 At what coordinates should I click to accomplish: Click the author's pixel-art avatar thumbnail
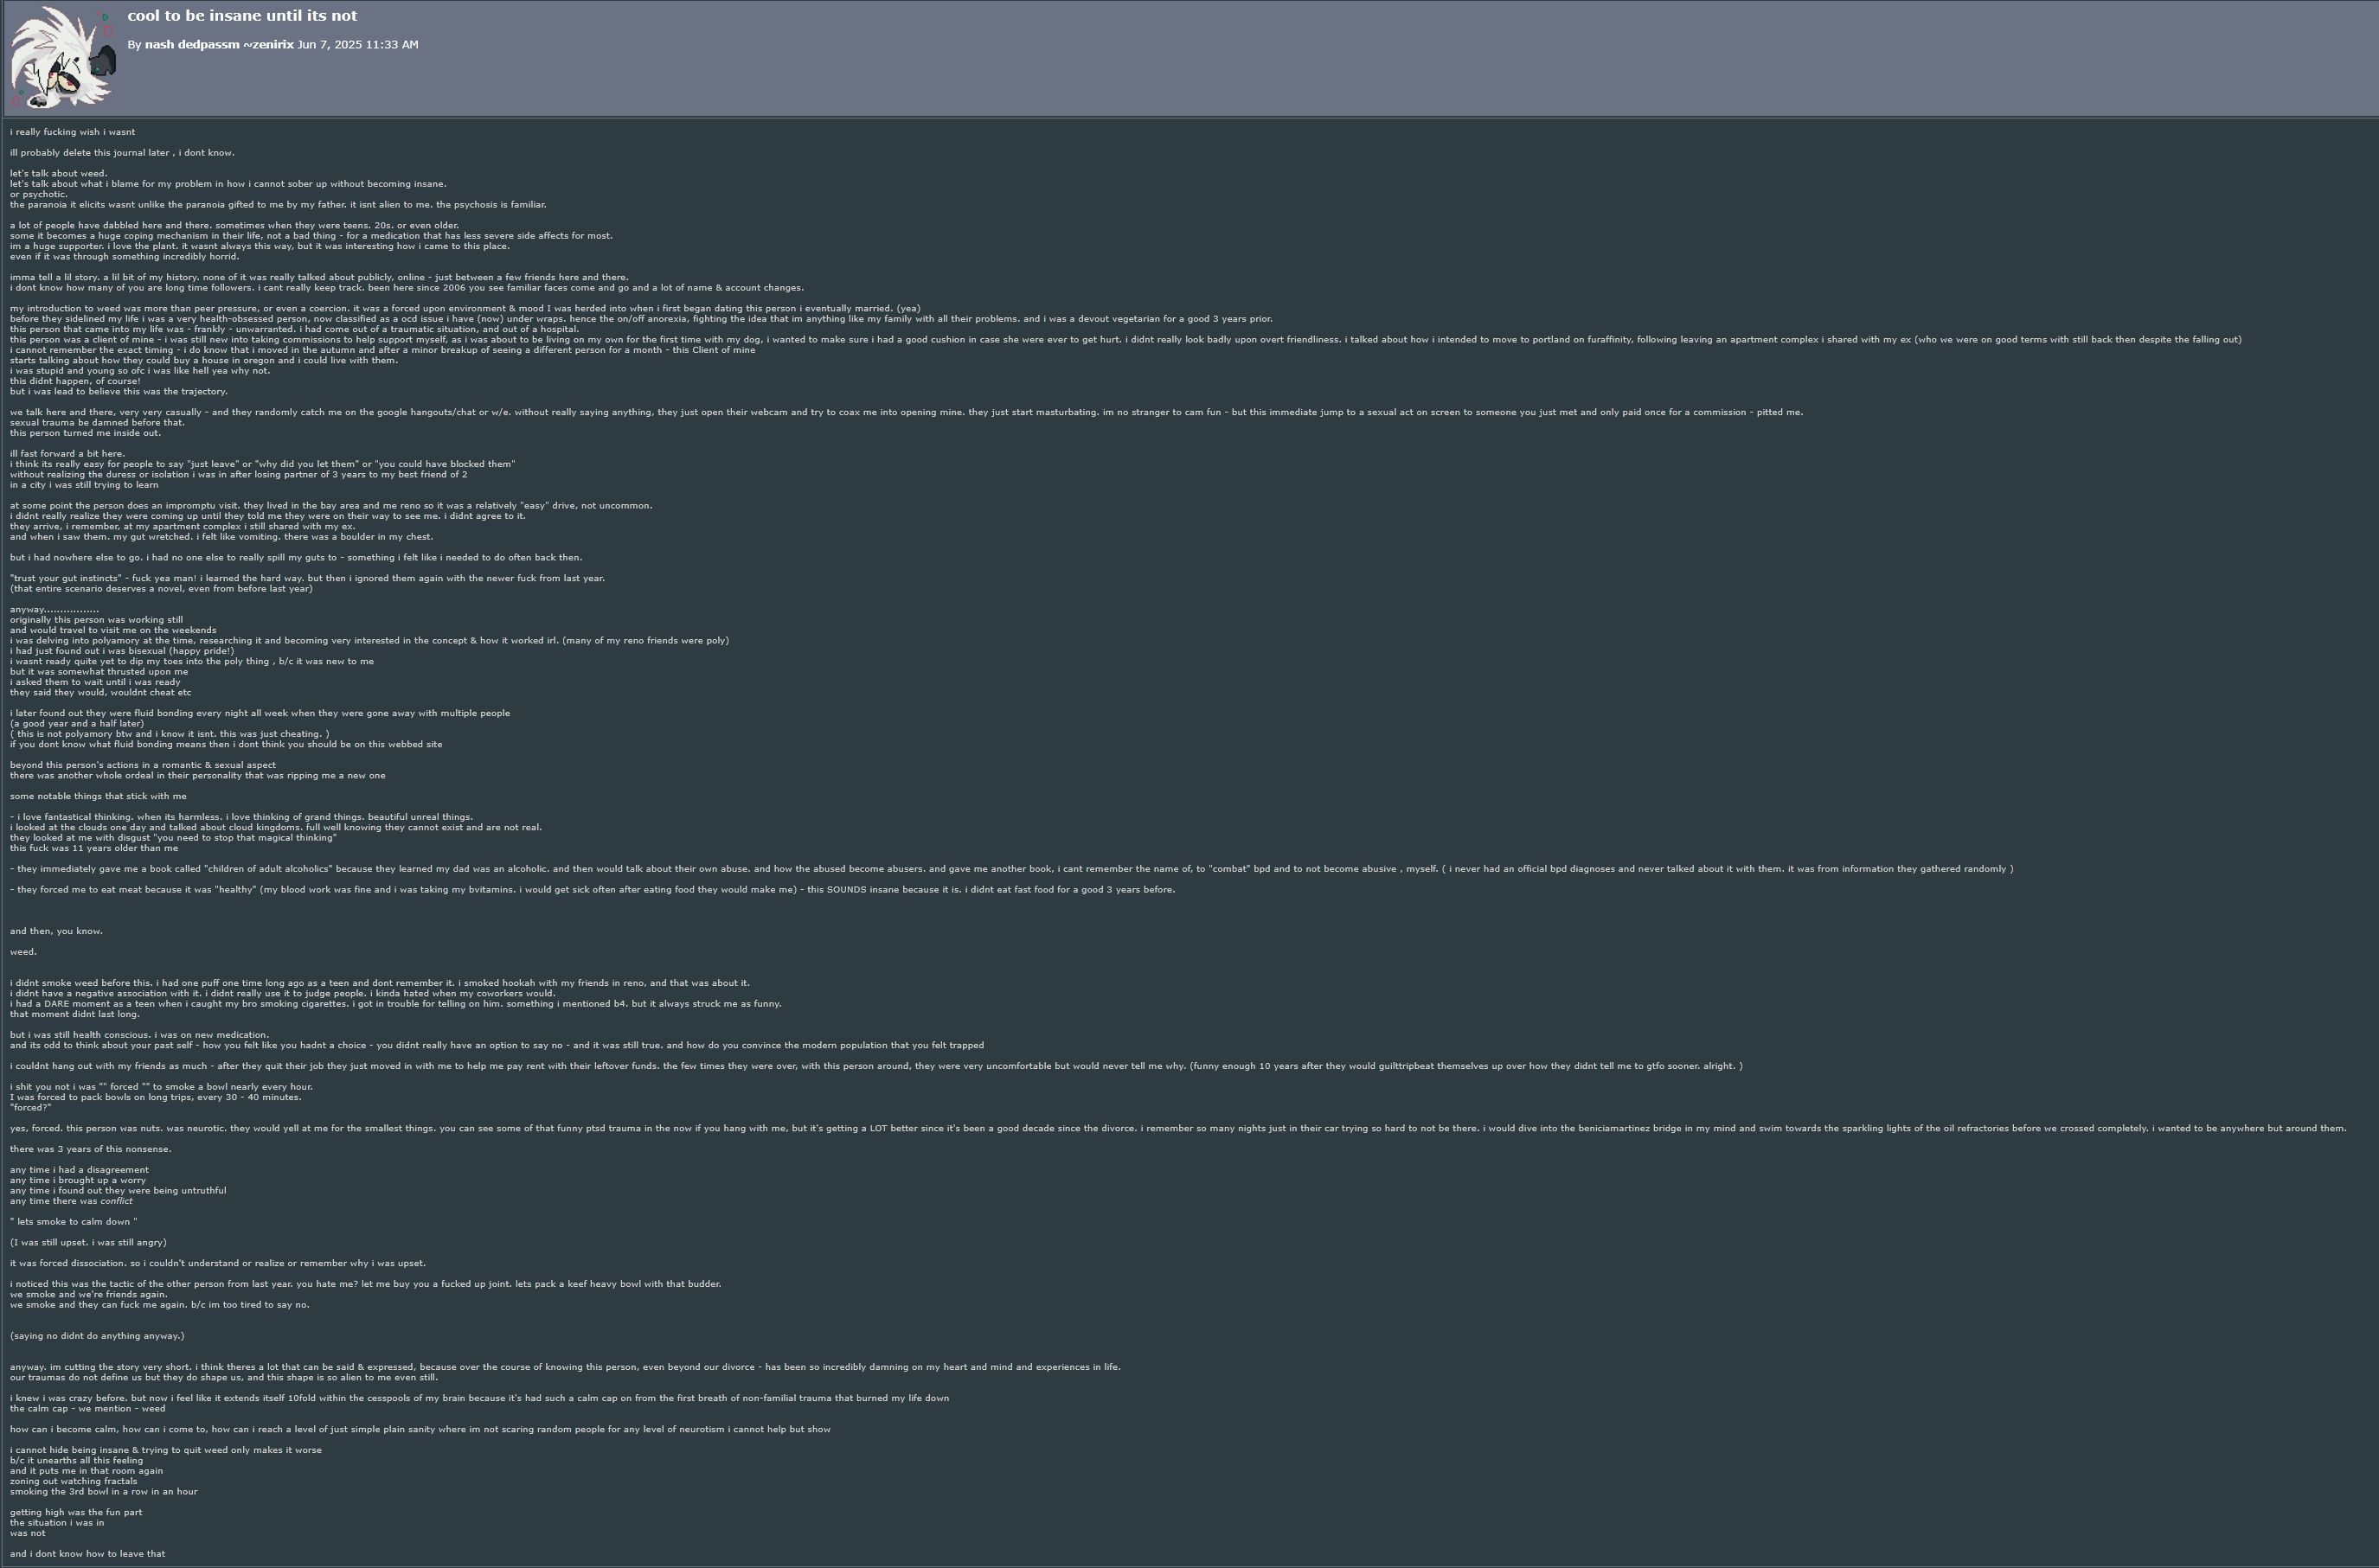point(63,57)
